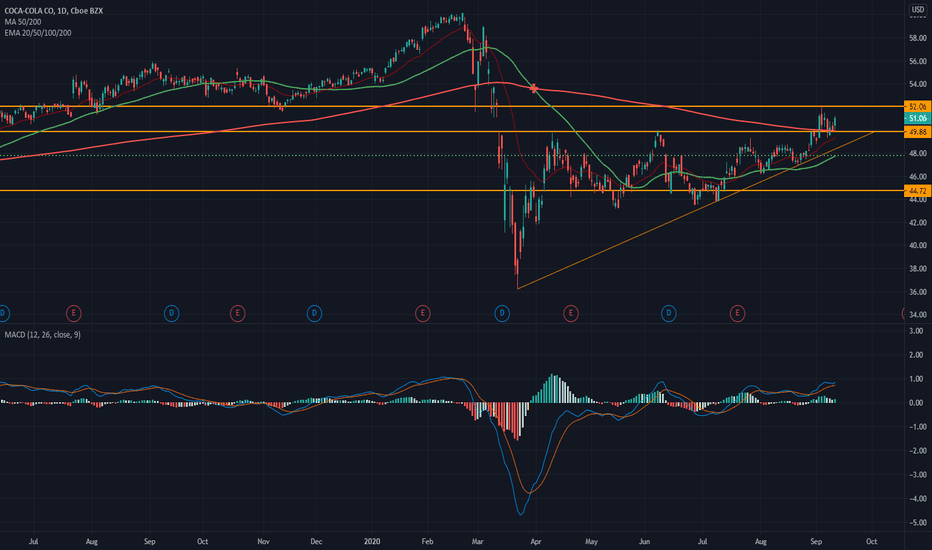Click the dividend D marker in mid-June 2020

click(669, 313)
